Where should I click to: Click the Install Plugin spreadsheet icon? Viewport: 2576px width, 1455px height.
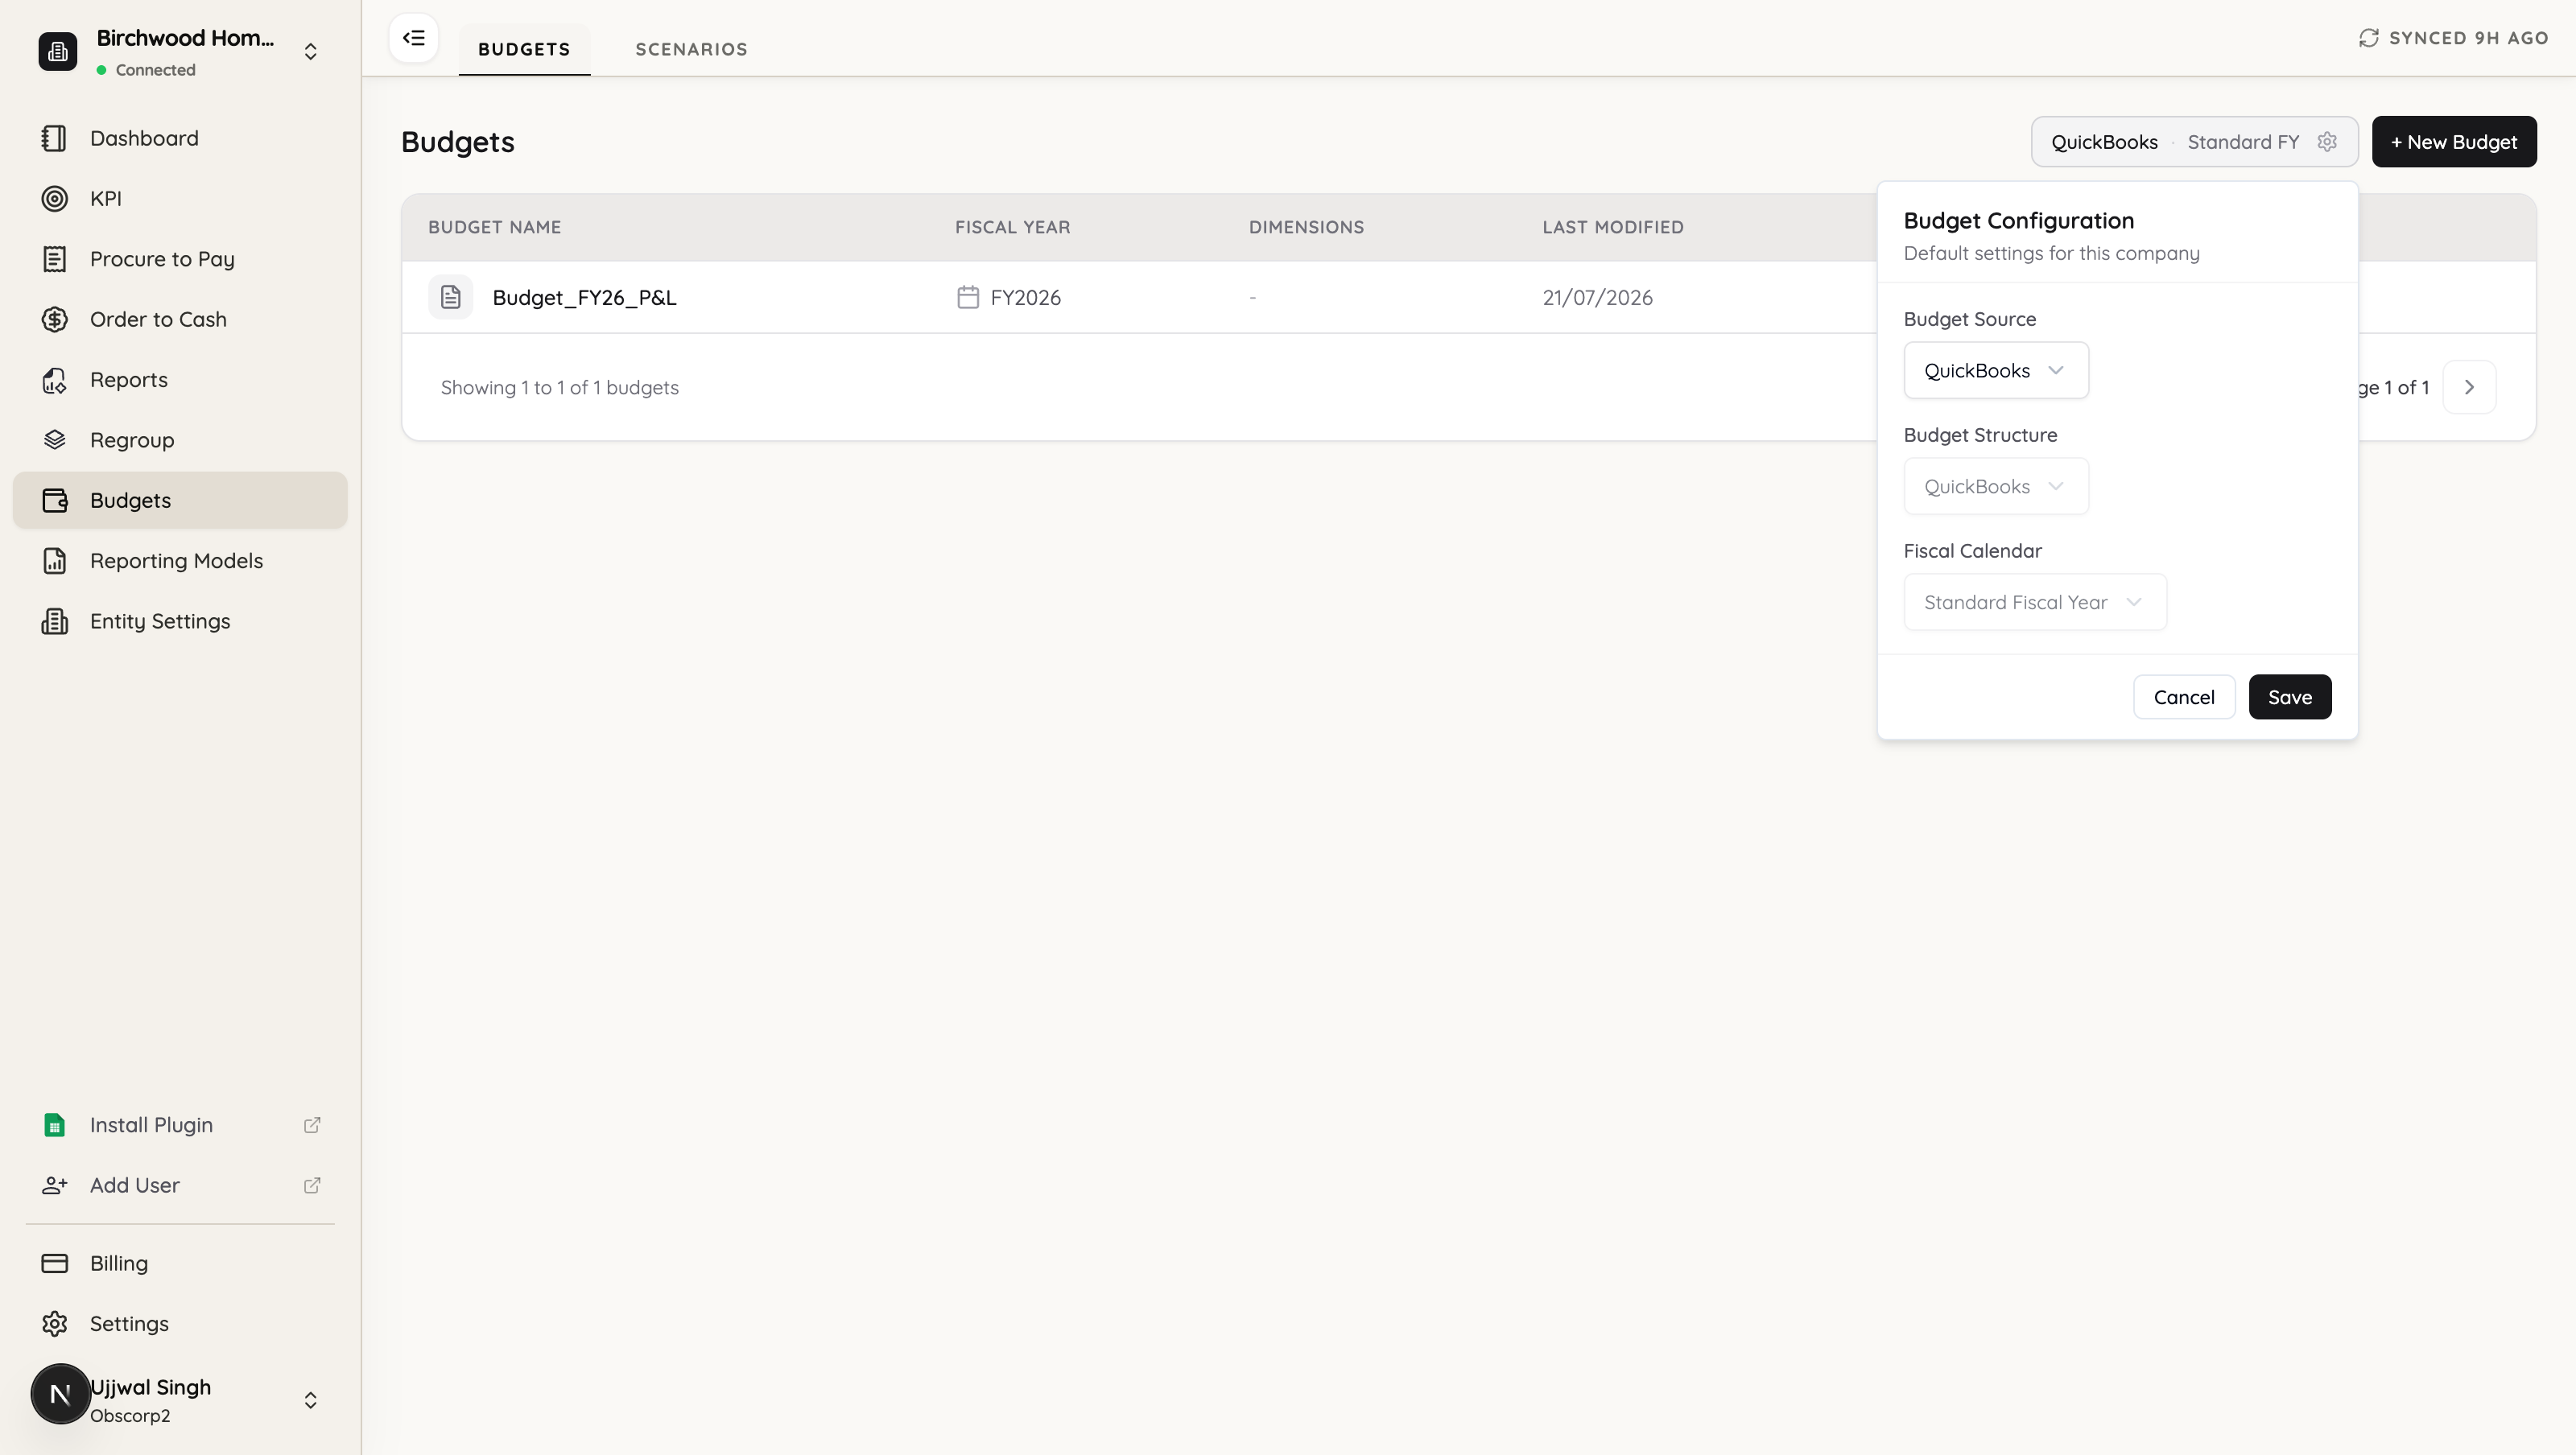tap(55, 1125)
